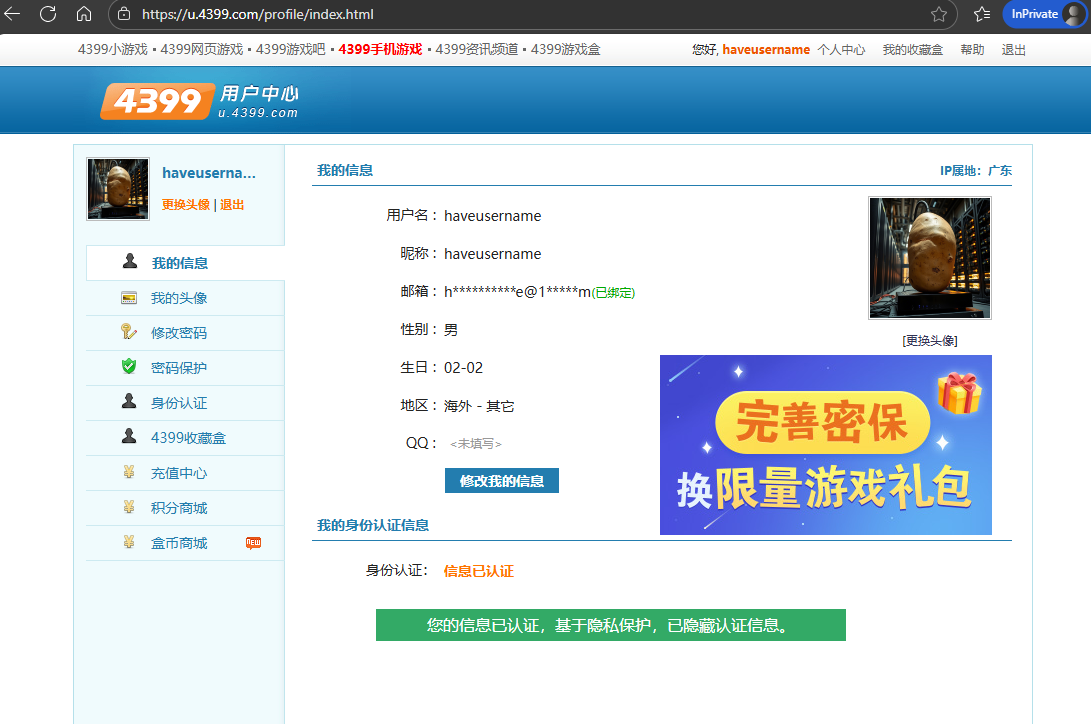Open 个人中心 in top bar
This screenshot has height=724, width=1091.
click(841, 50)
